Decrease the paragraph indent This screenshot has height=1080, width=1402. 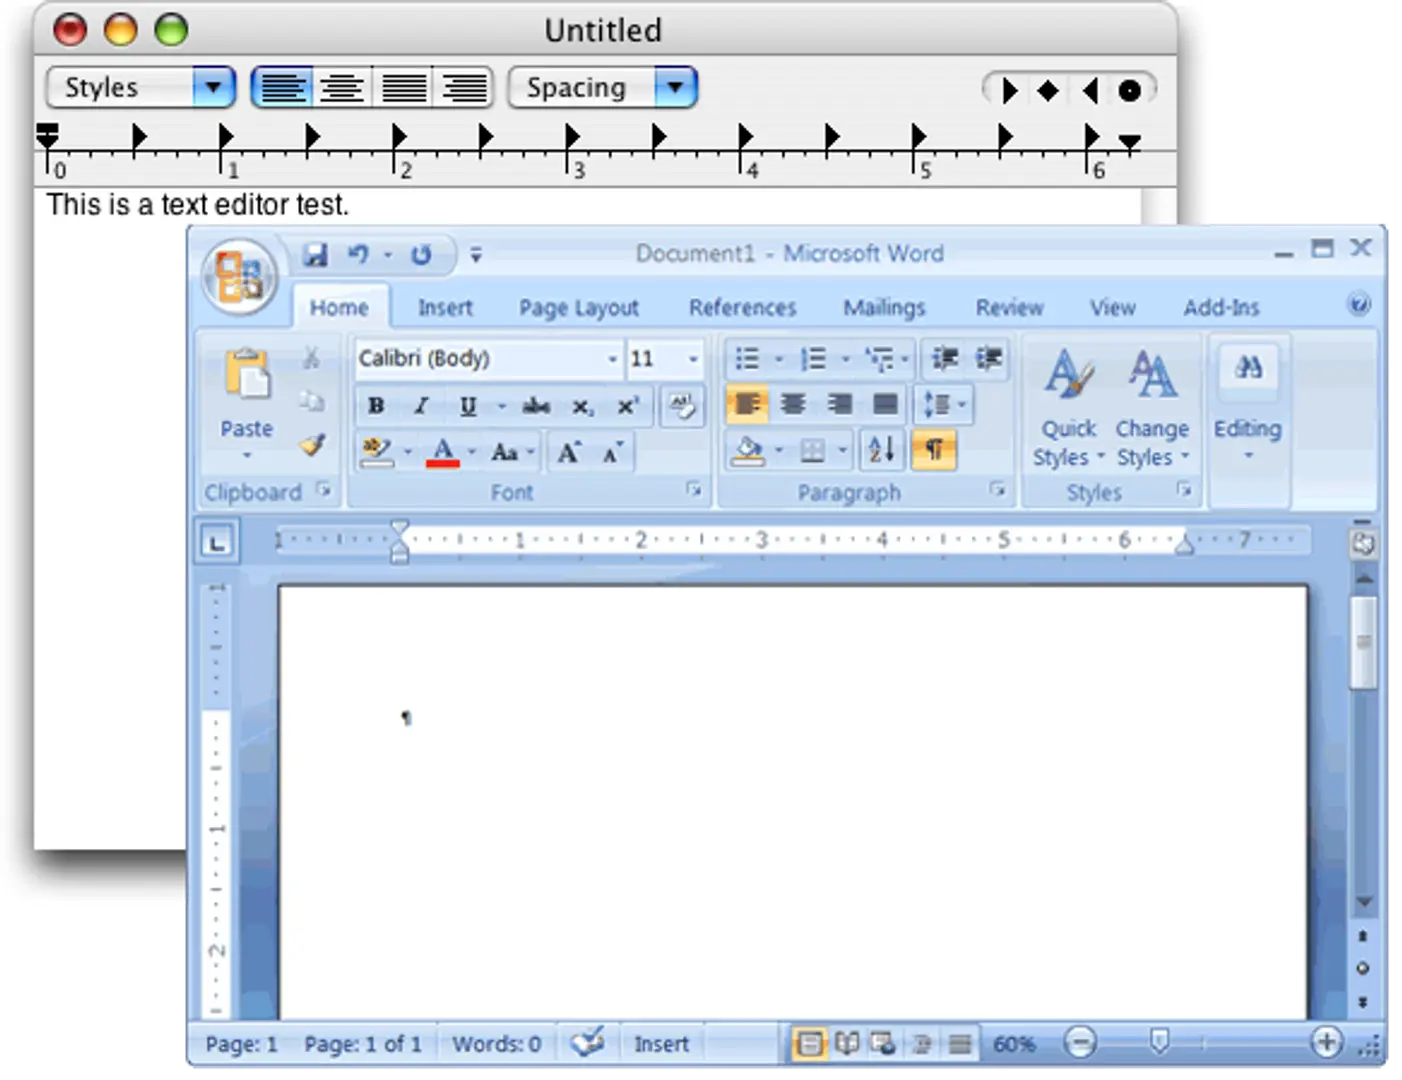[944, 358]
